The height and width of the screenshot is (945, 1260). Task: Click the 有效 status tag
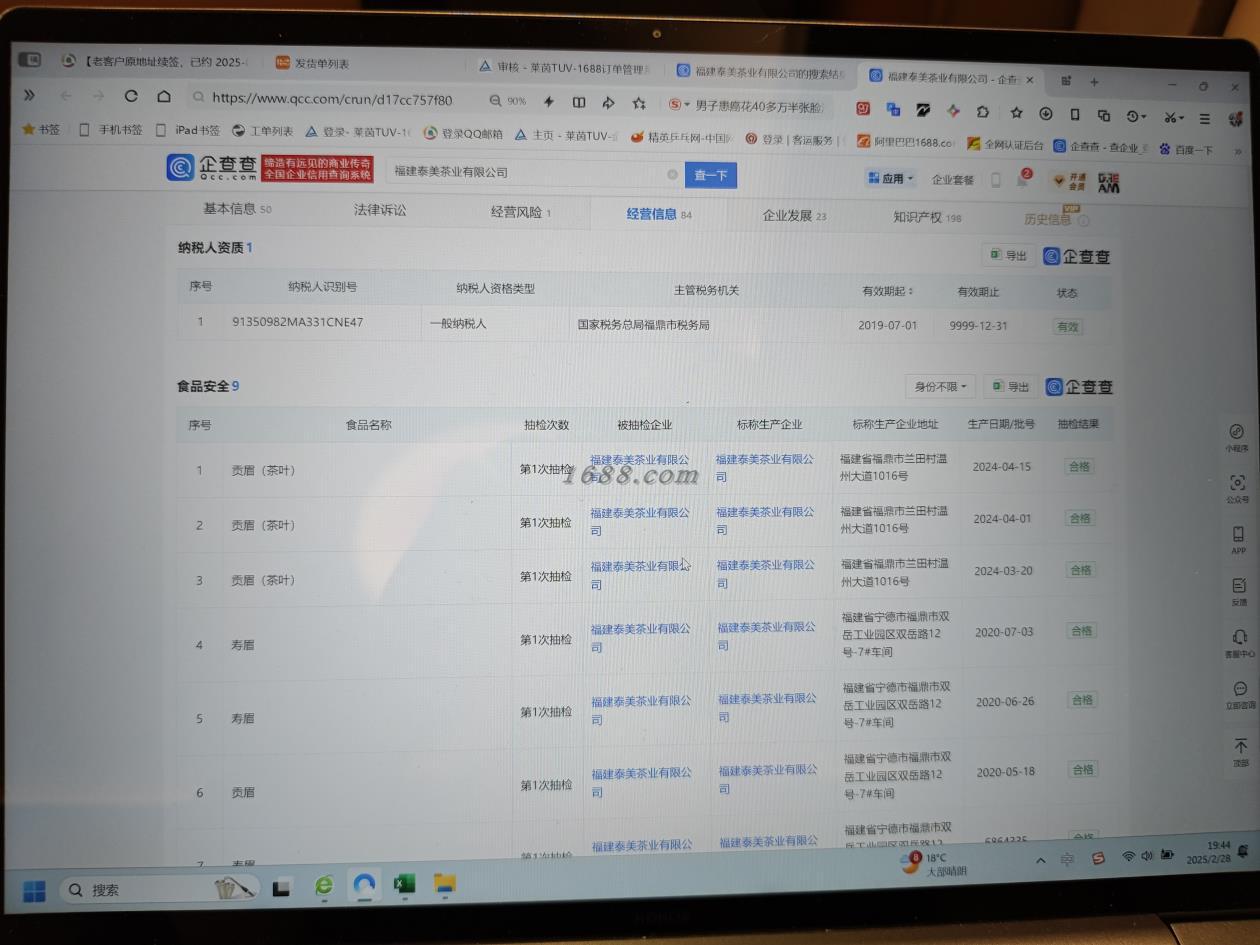(x=1068, y=326)
